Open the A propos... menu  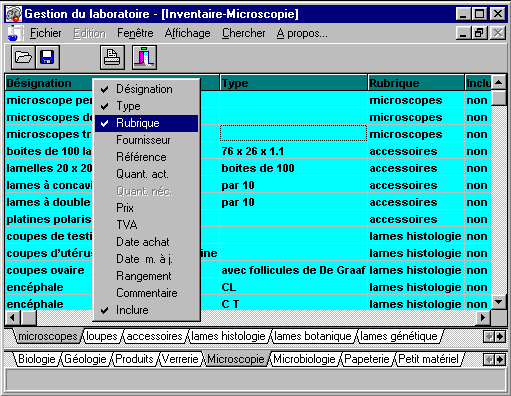[302, 33]
